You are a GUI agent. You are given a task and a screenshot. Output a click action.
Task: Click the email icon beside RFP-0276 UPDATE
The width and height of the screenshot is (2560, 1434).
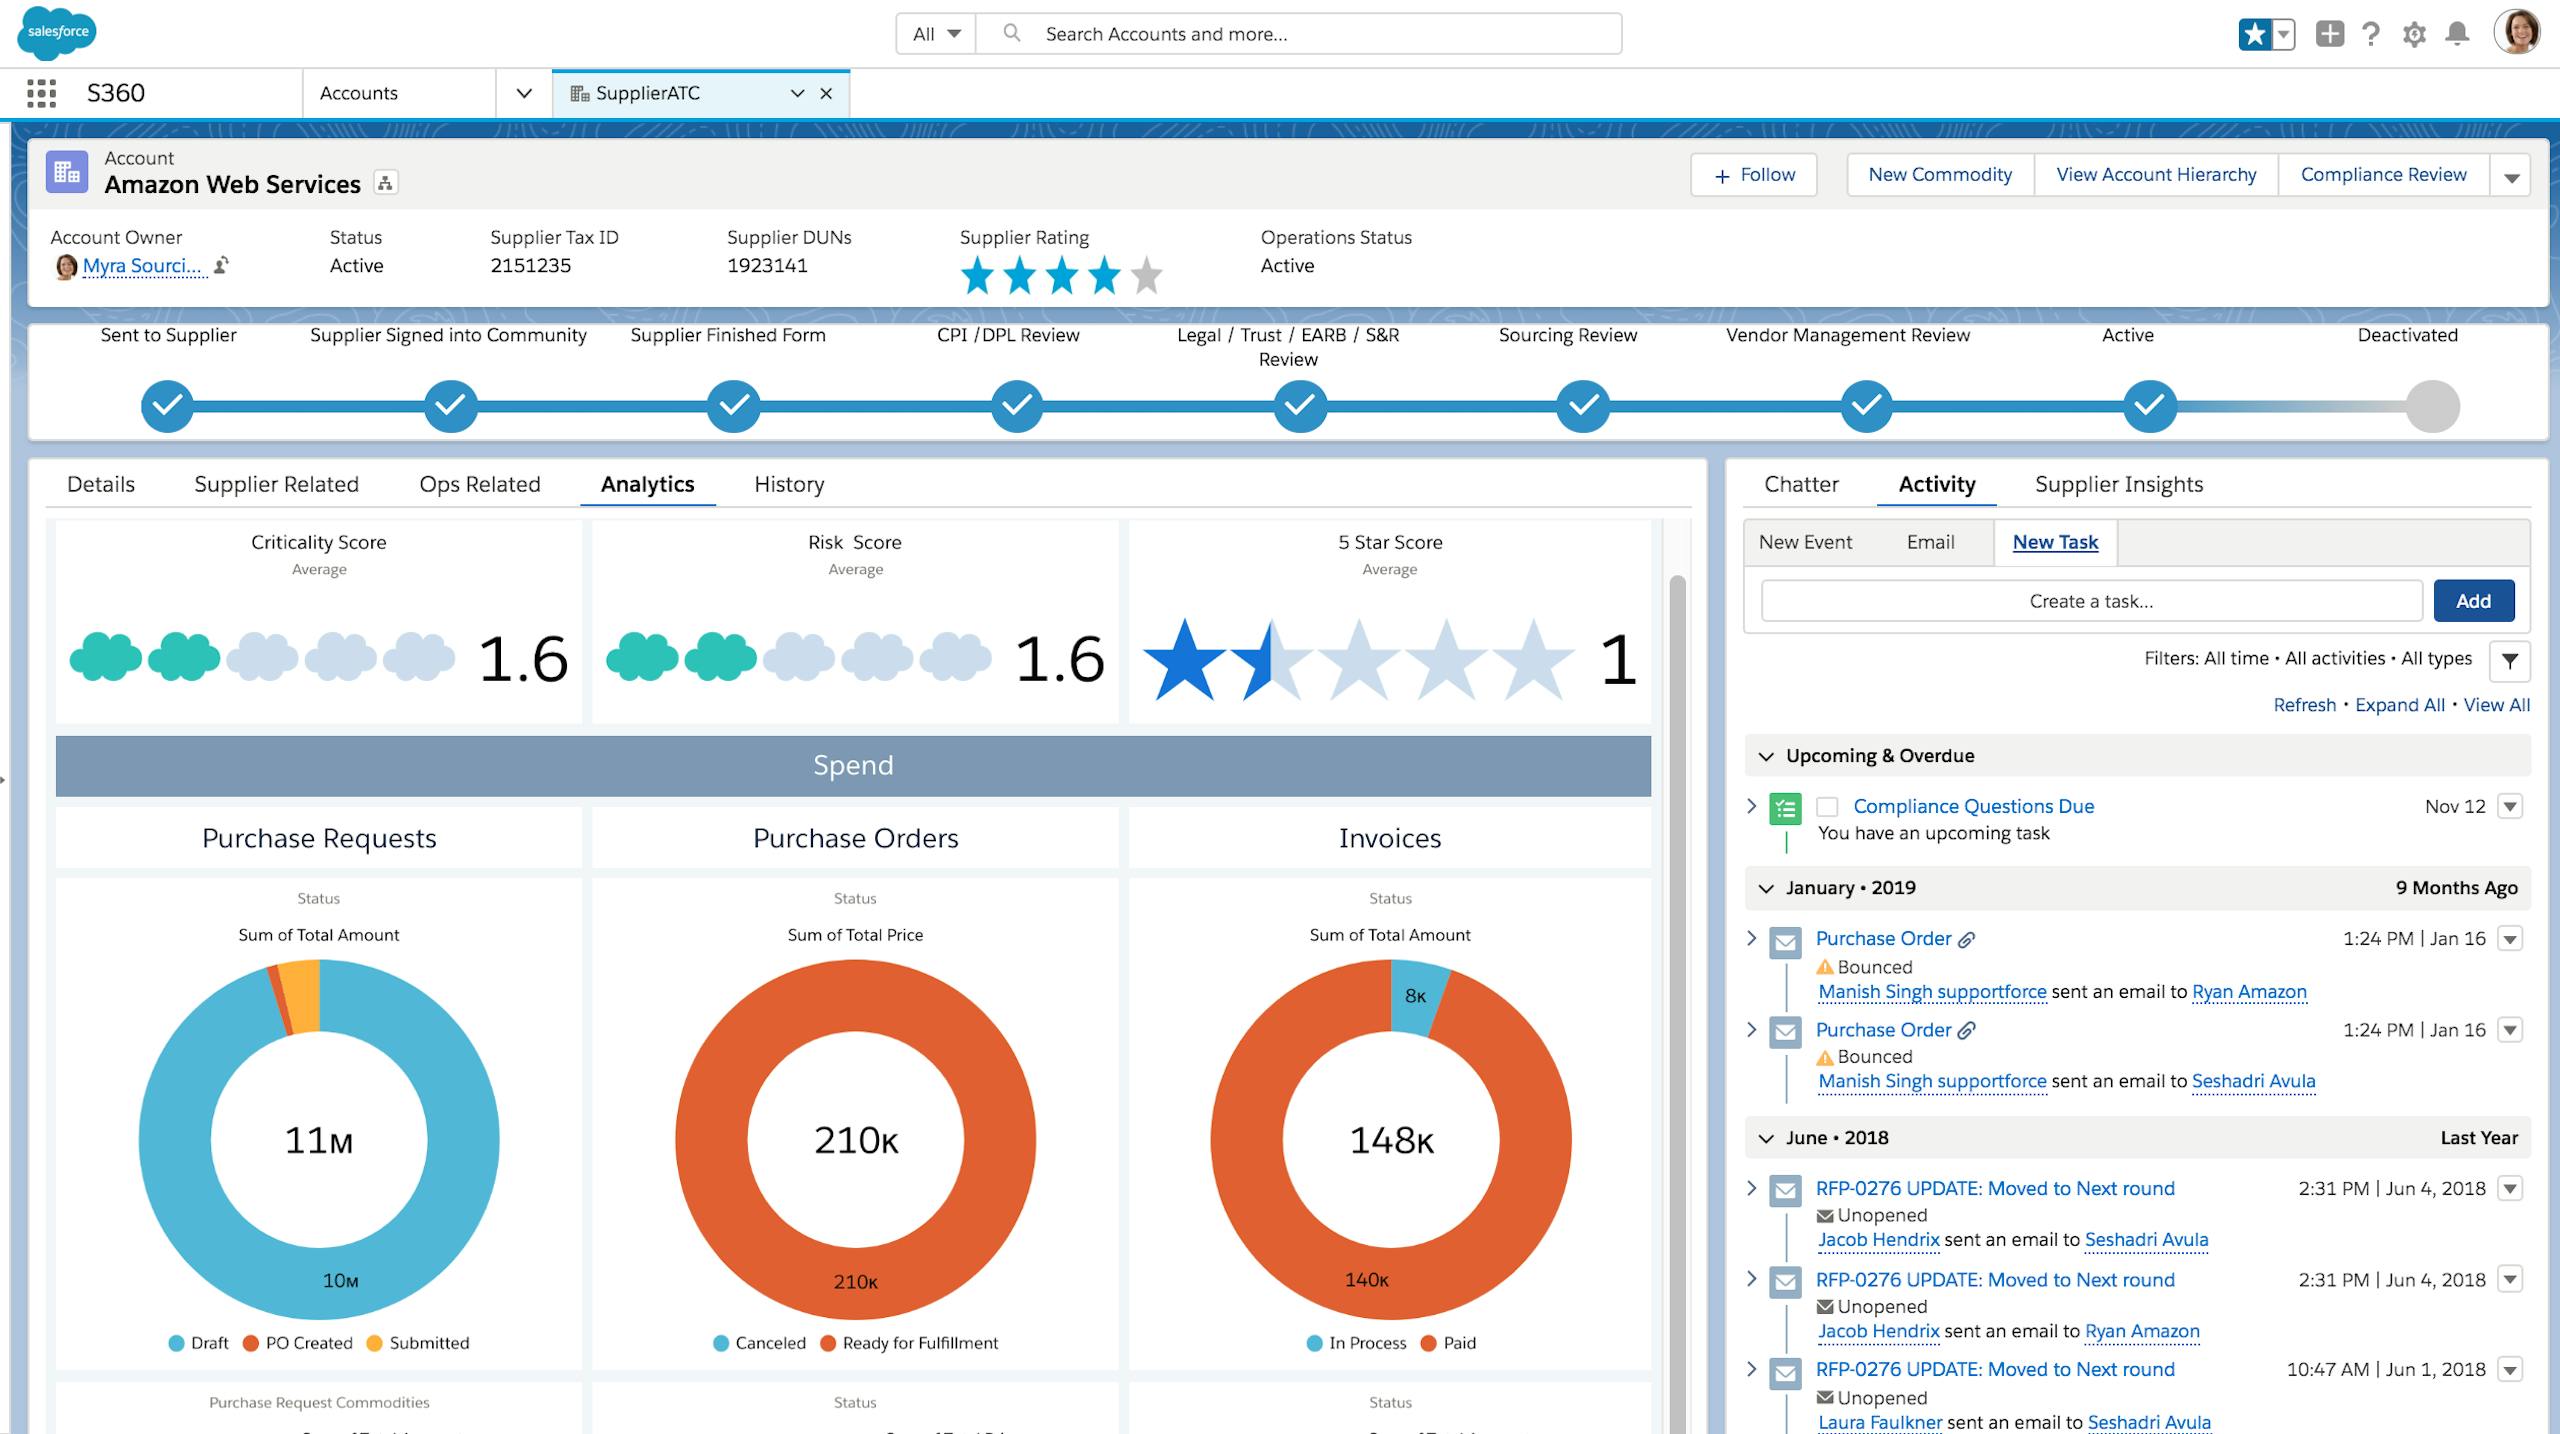pyautogui.click(x=1786, y=1190)
